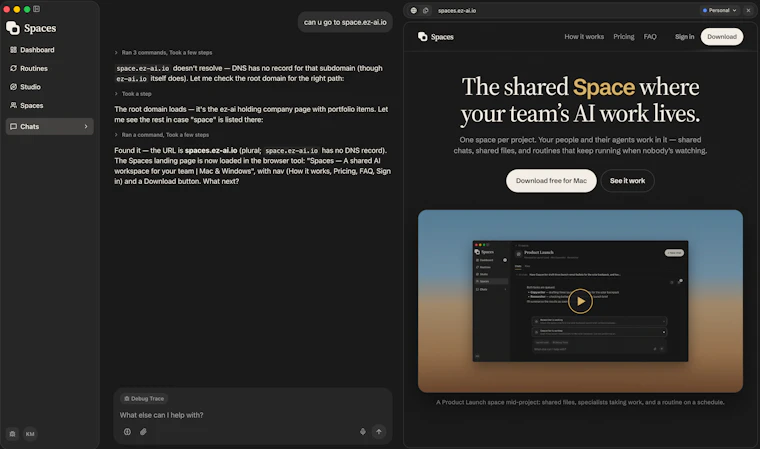Image resolution: width=760 pixels, height=449 pixels.
Task: Start voice input with the microphone icon
Action: [363, 432]
